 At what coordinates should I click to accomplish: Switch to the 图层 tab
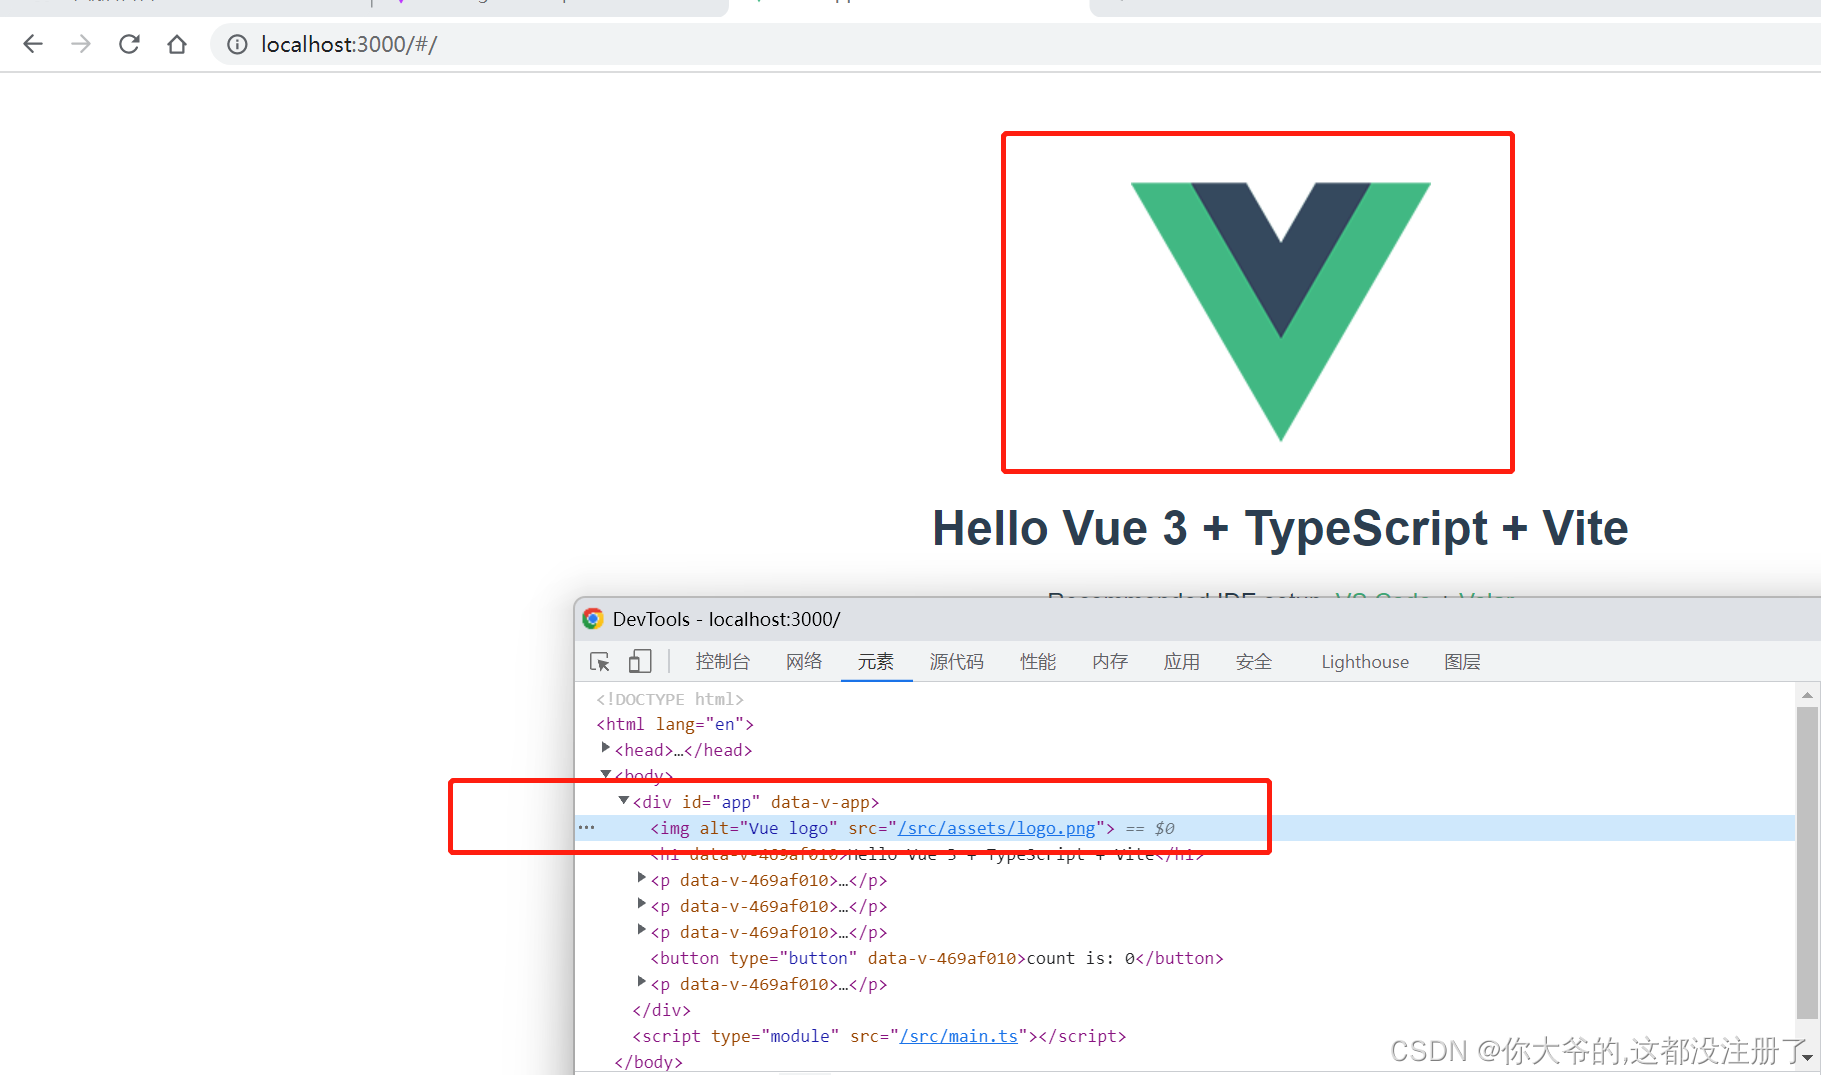(x=1462, y=662)
